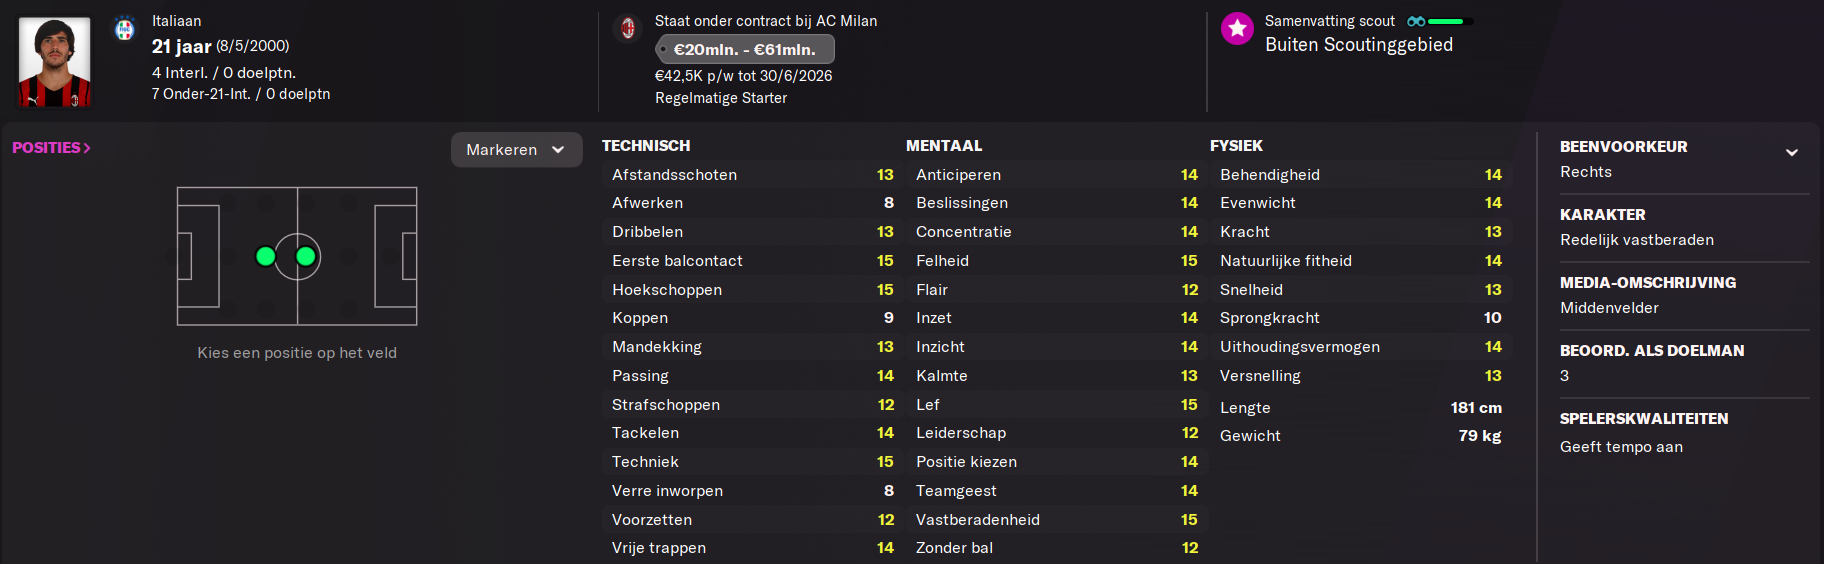Expand the Beenvoorkeur panel chevron

click(1791, 152)
